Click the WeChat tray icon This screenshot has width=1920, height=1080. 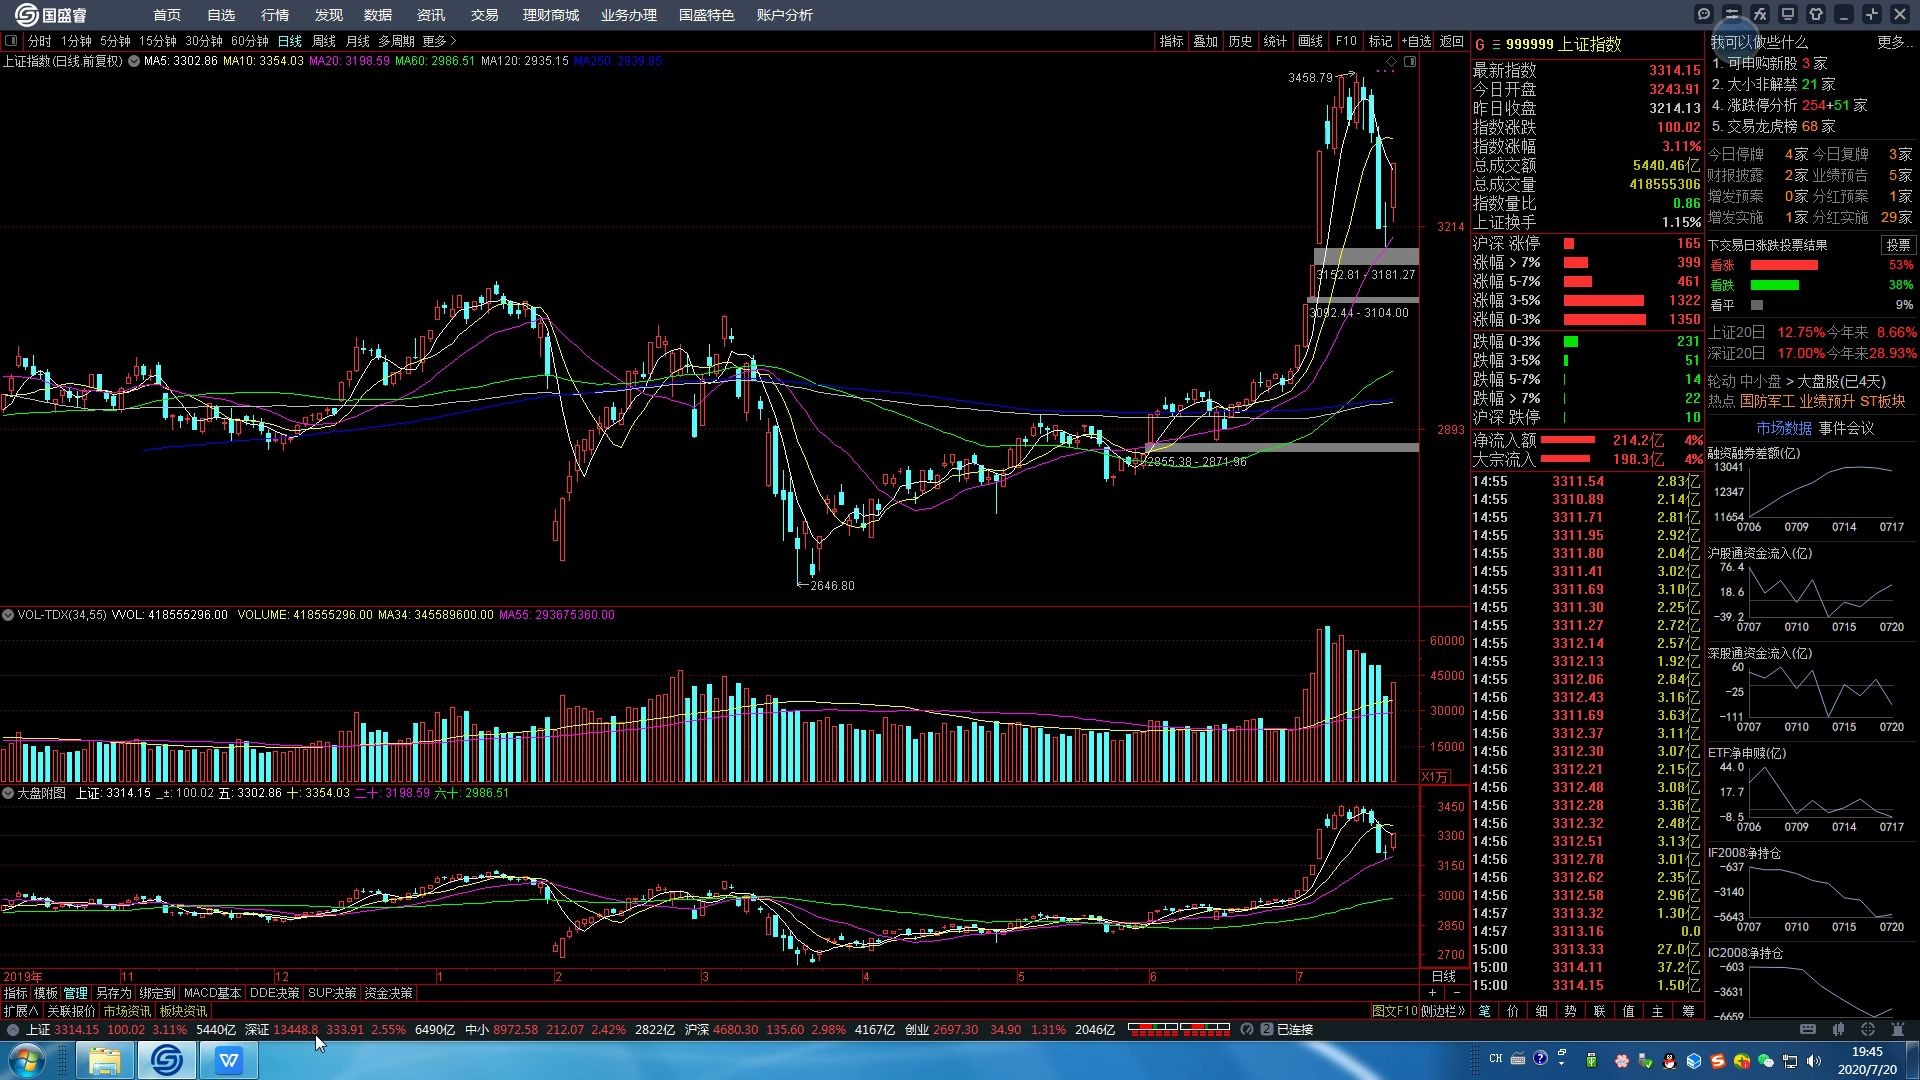[1766, 1060]
